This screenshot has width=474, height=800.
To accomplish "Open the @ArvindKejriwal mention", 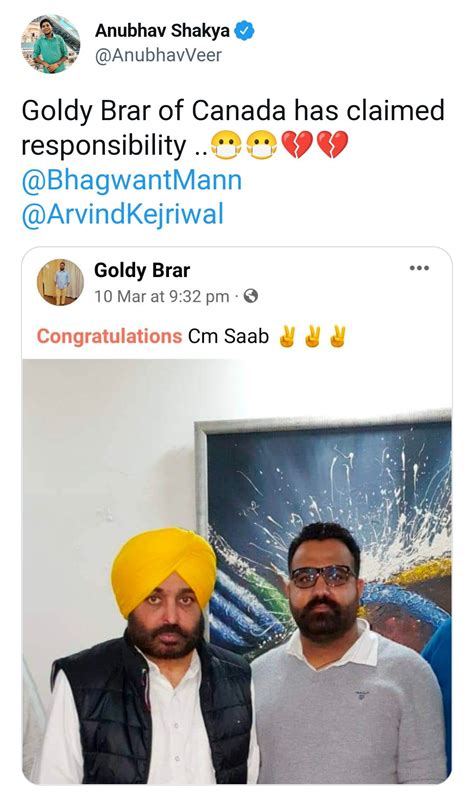I will [122, 214].
